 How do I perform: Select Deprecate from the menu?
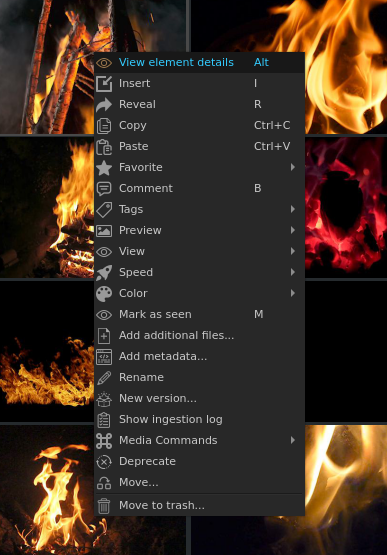(x=199, y=461)
